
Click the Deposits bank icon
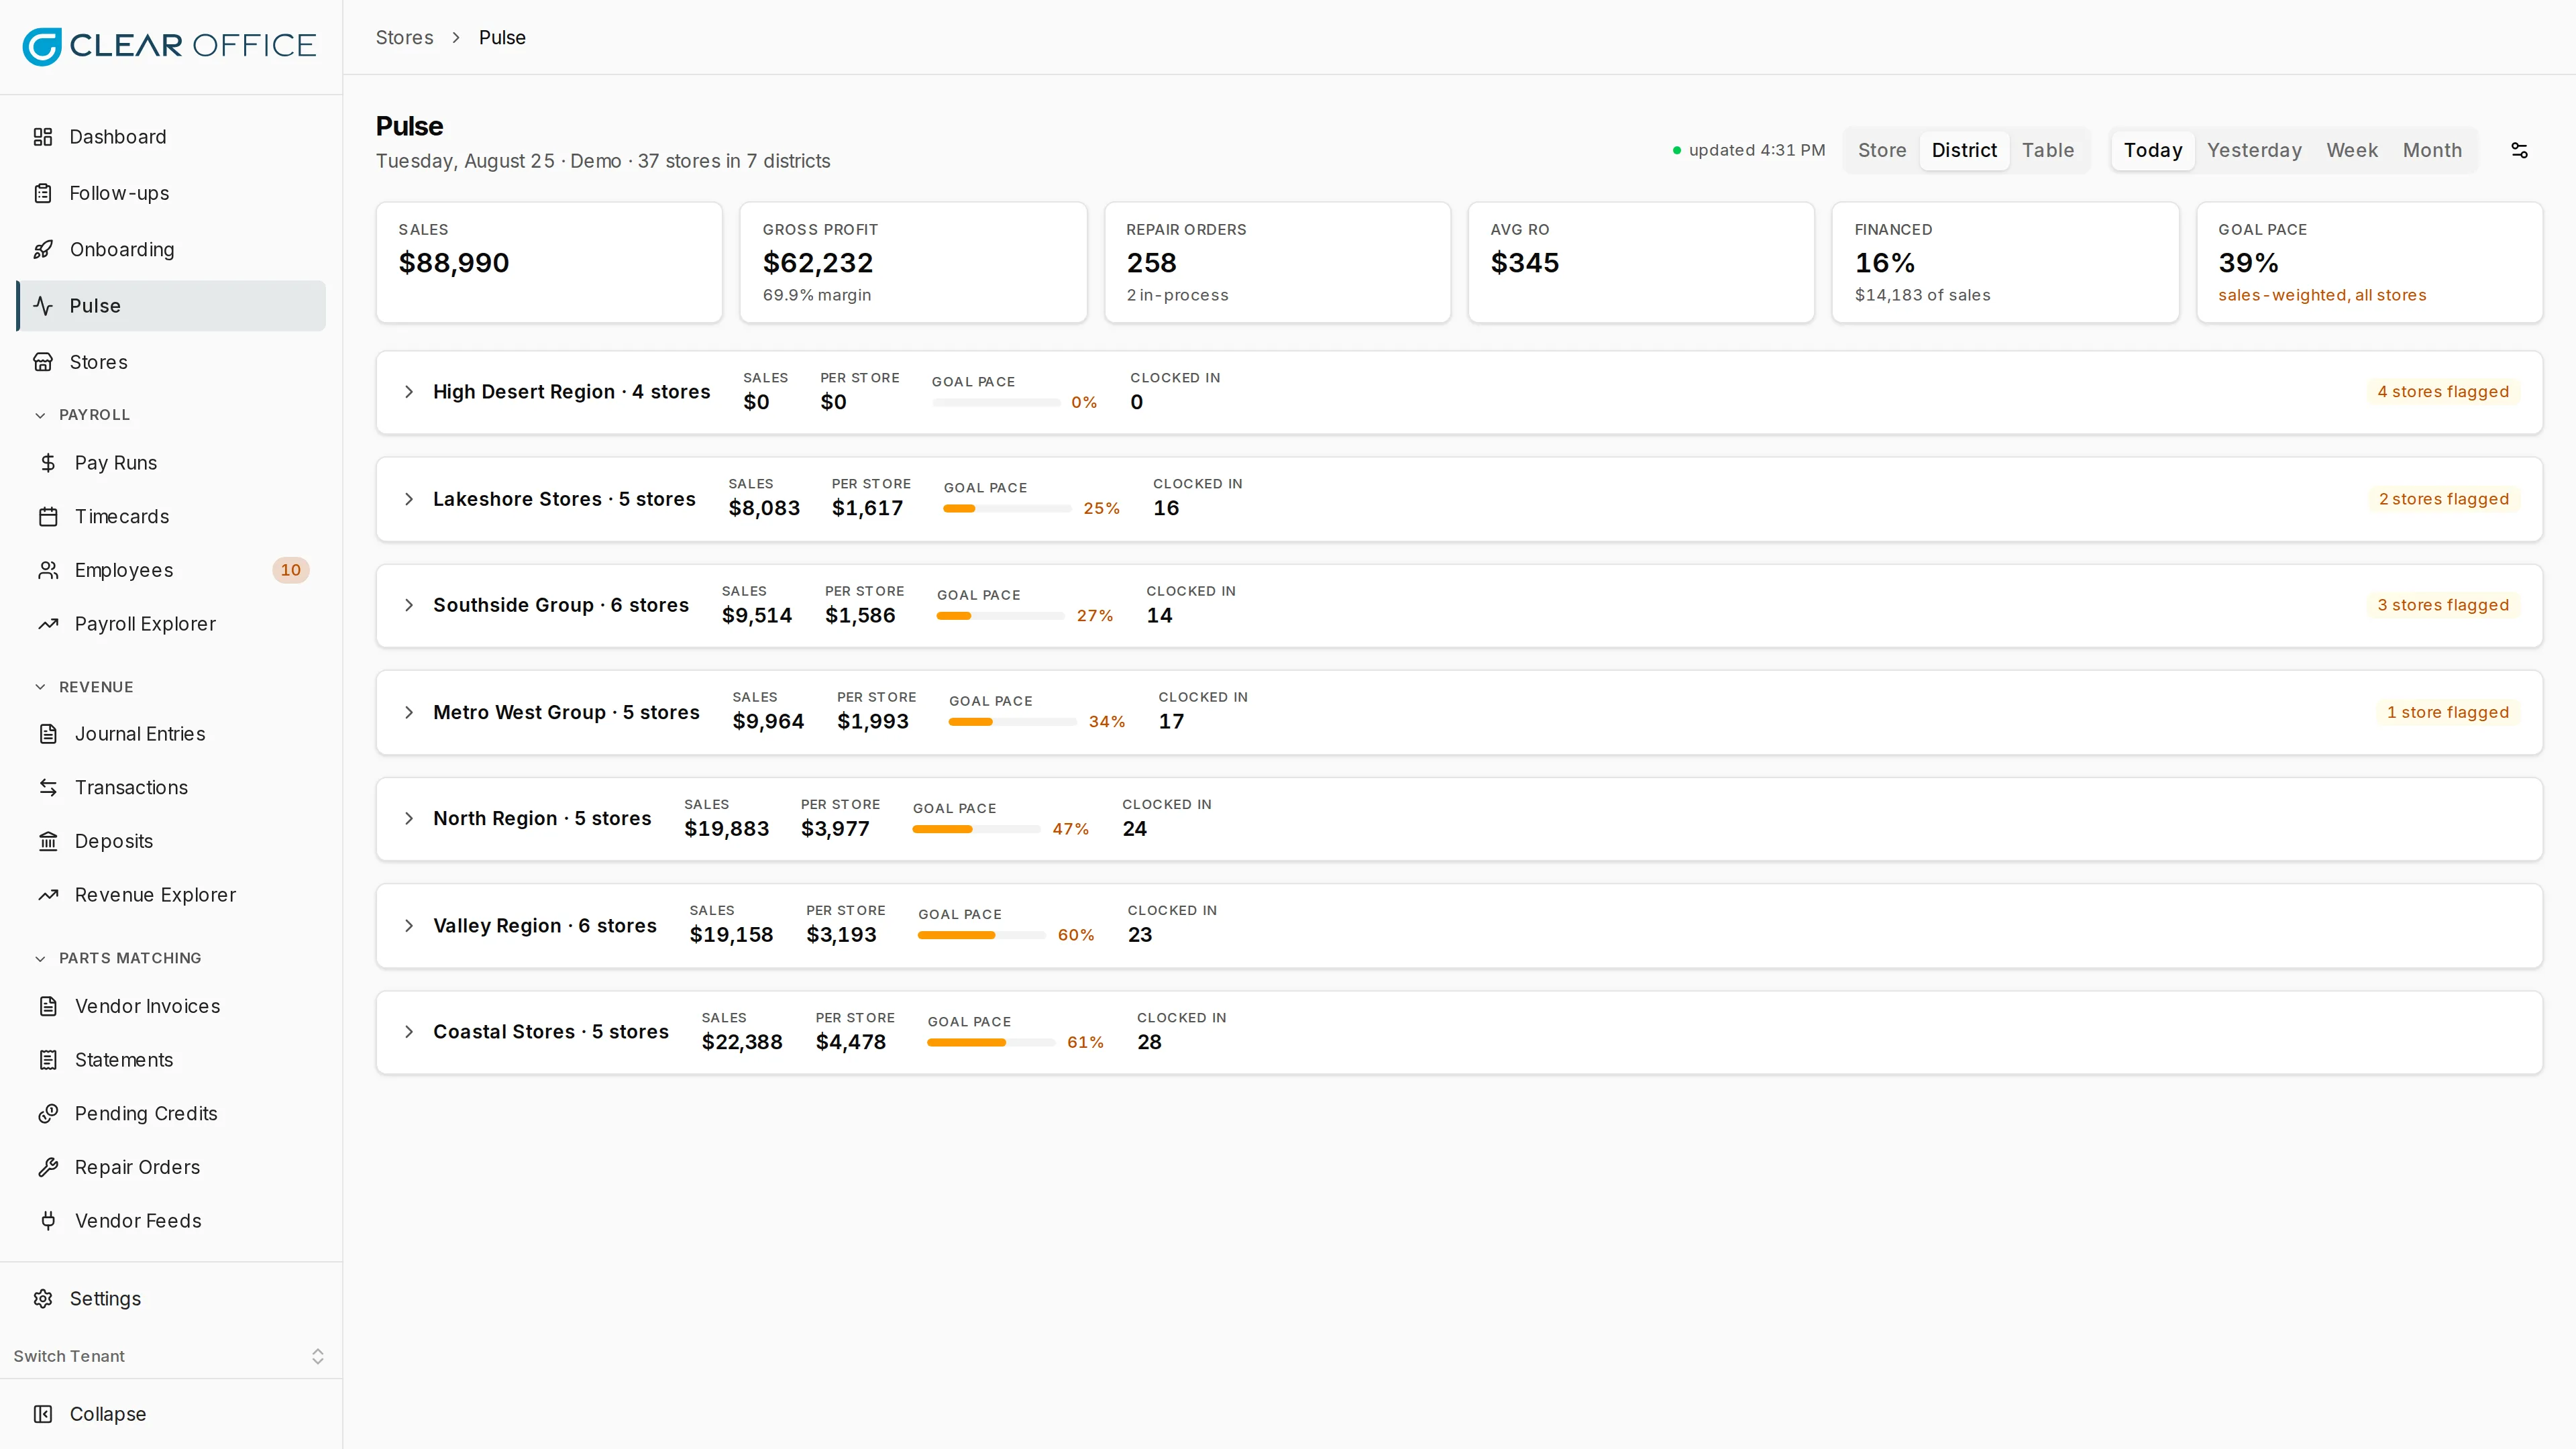pyautogui.click(x=48, y=841)
